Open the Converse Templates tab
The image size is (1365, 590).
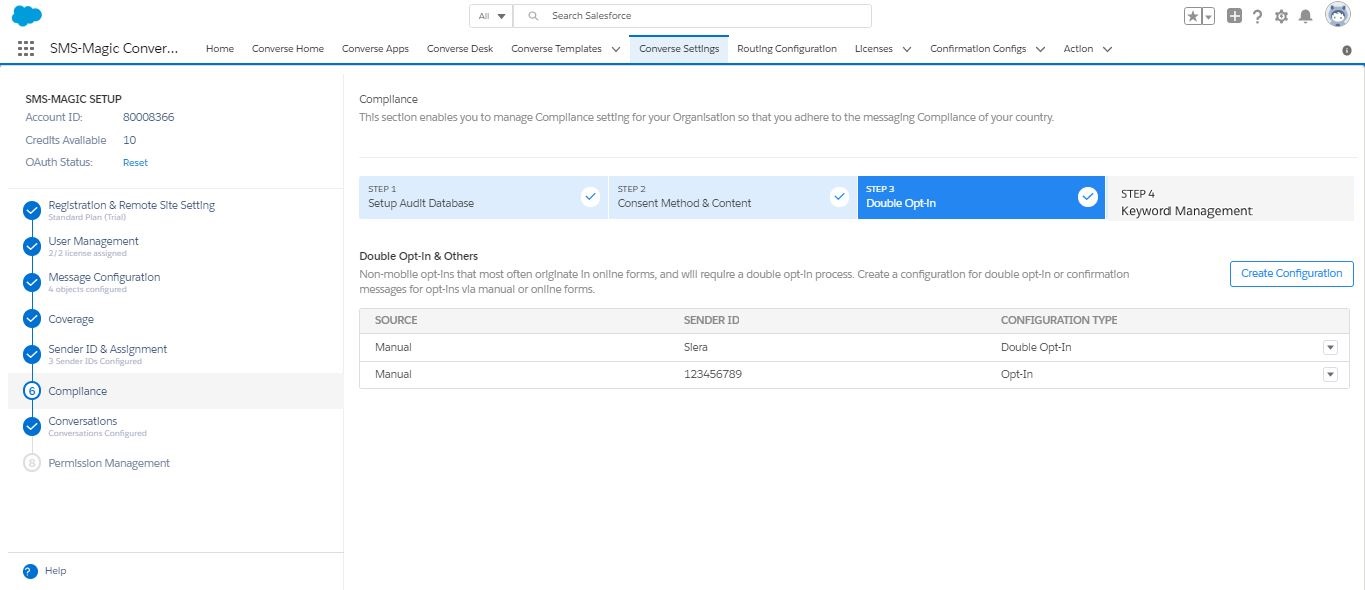point(556,48)
